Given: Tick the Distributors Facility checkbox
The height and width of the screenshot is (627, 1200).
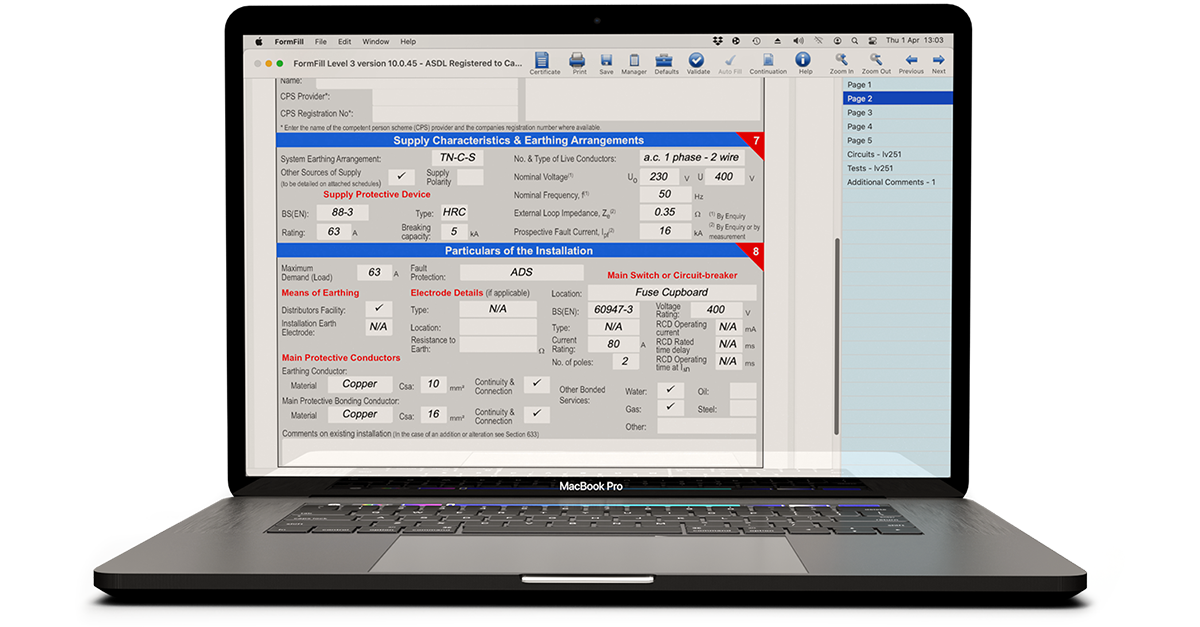Looking at the screenshot, I should [x=378, y=310].
